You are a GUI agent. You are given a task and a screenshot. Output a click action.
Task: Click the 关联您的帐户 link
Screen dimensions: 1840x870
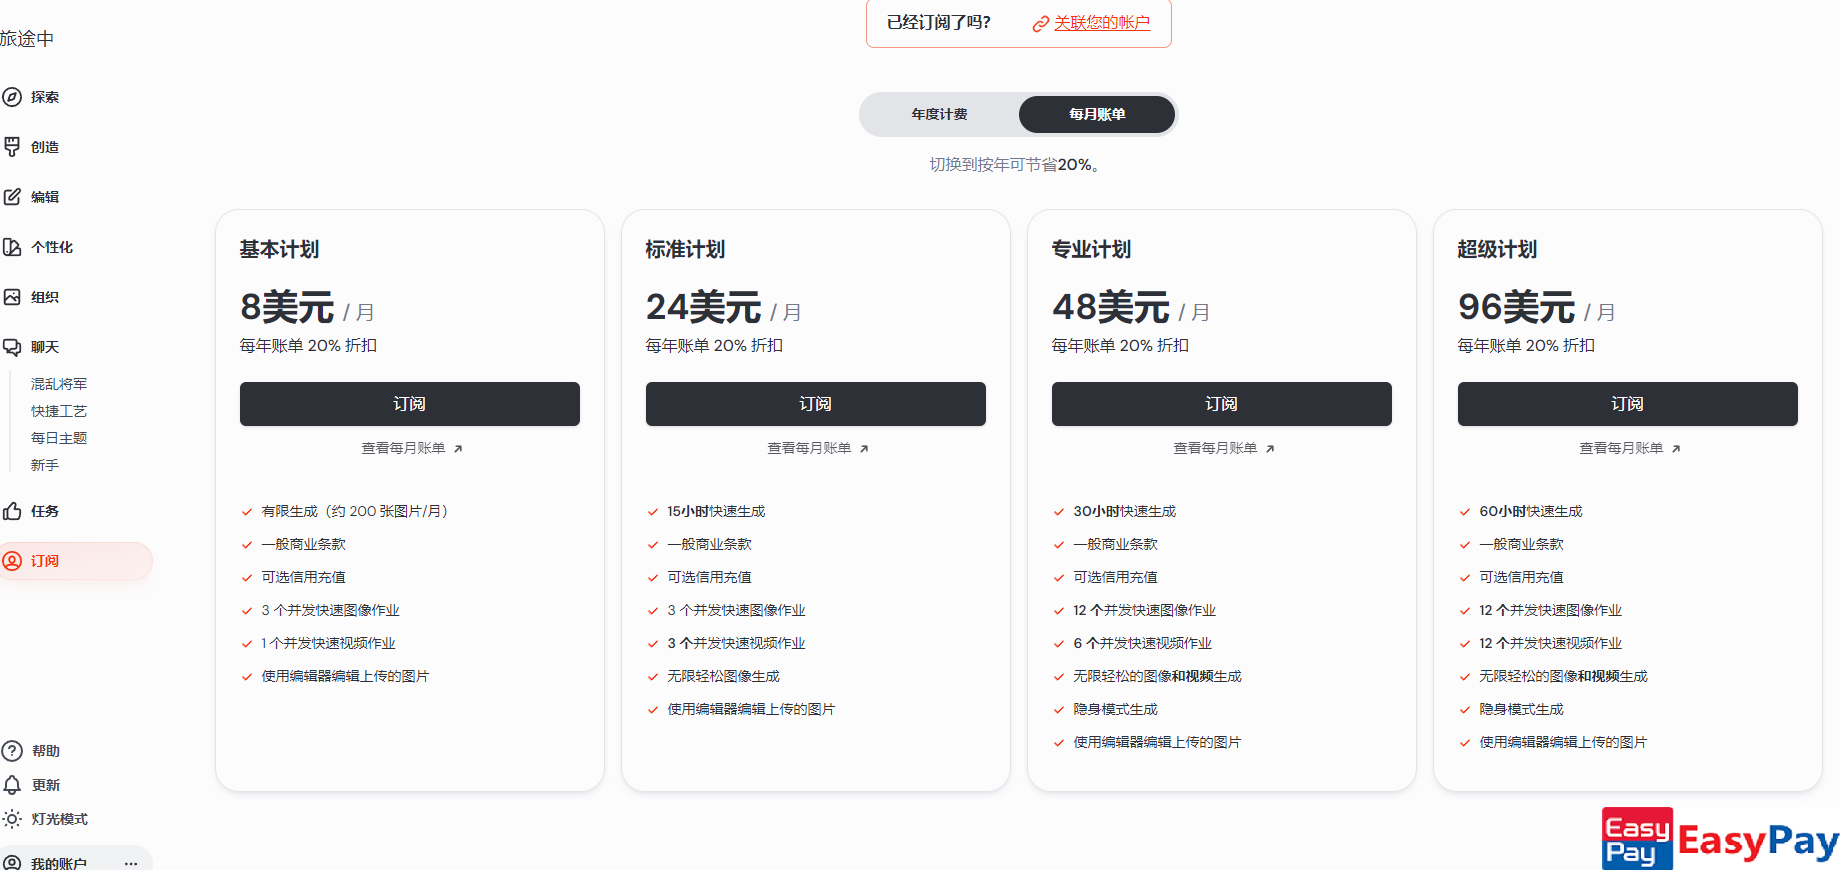[x=1101, y=23]
